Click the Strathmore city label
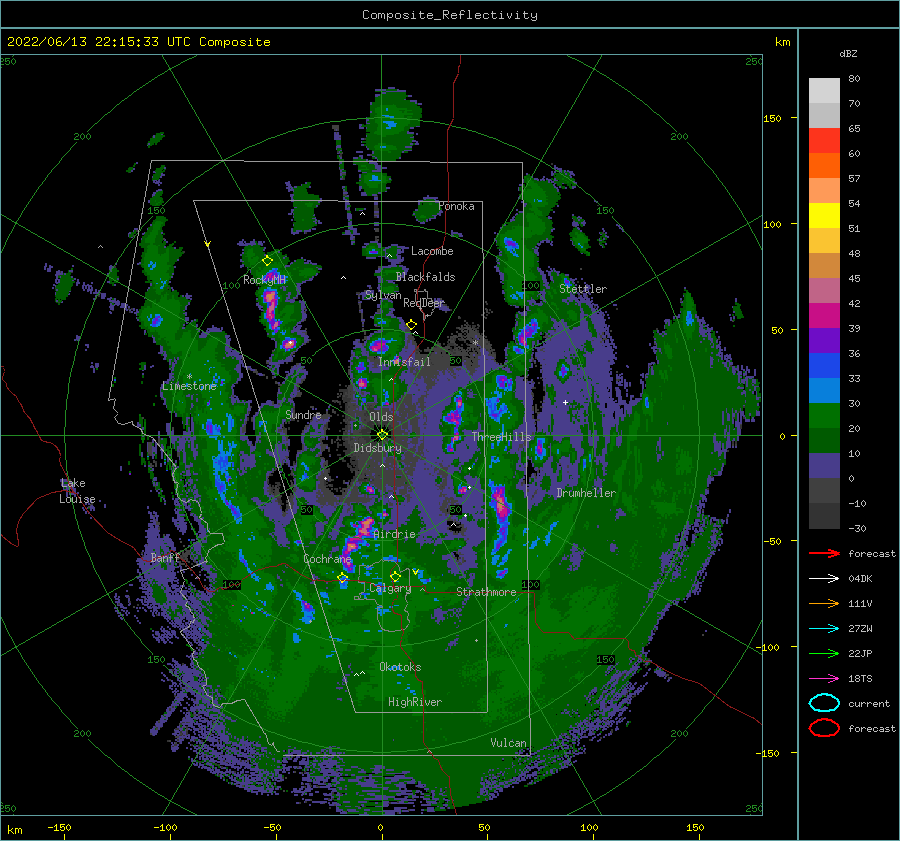The width and height of the screenshot is (900, 841). [486, 592]
